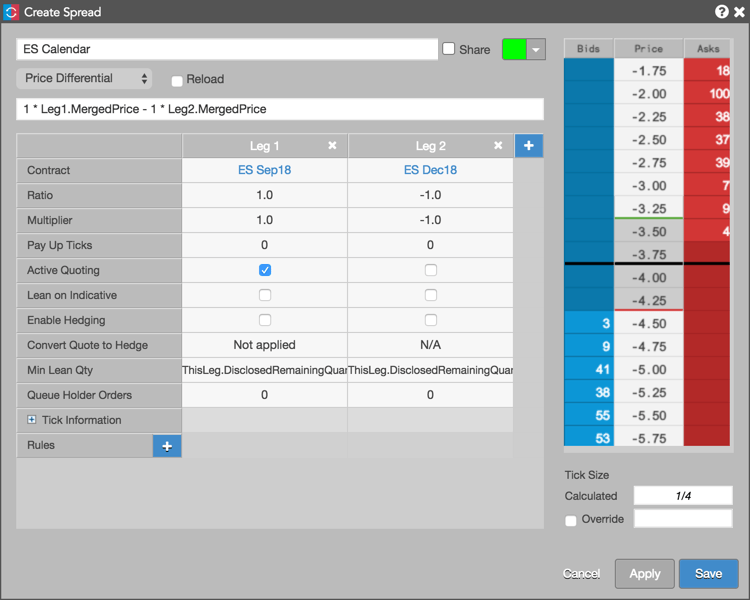The image size is (750, 600).
Task: Click Leg 2 Queue Holder Orders value
Action: click(430, 395)
